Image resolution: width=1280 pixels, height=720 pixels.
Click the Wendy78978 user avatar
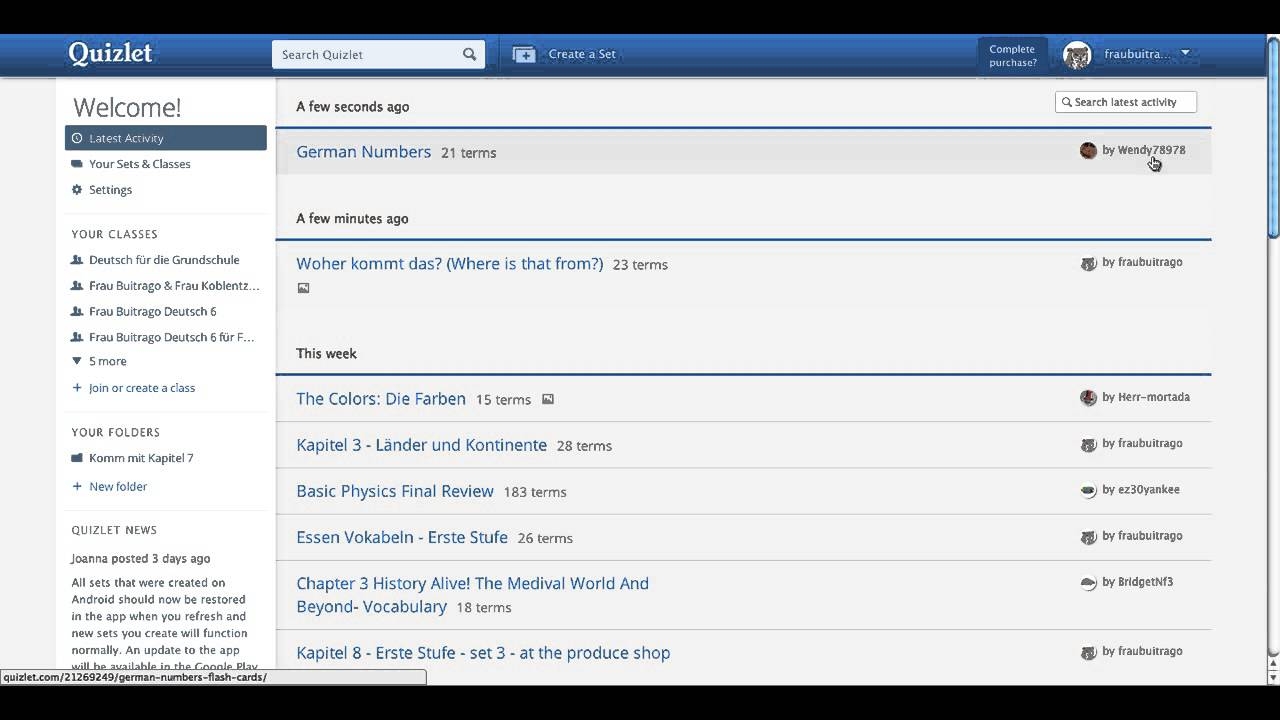click(1088, 151)
